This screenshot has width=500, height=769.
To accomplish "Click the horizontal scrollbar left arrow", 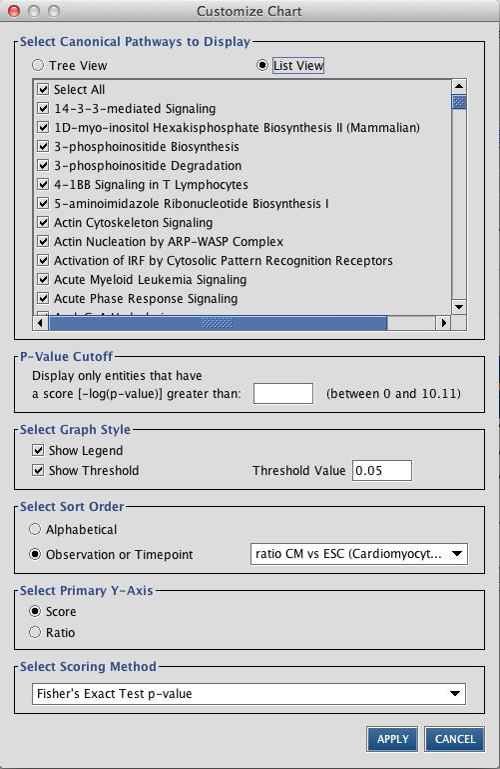I will pyautogui.click(x=41, y=323).
